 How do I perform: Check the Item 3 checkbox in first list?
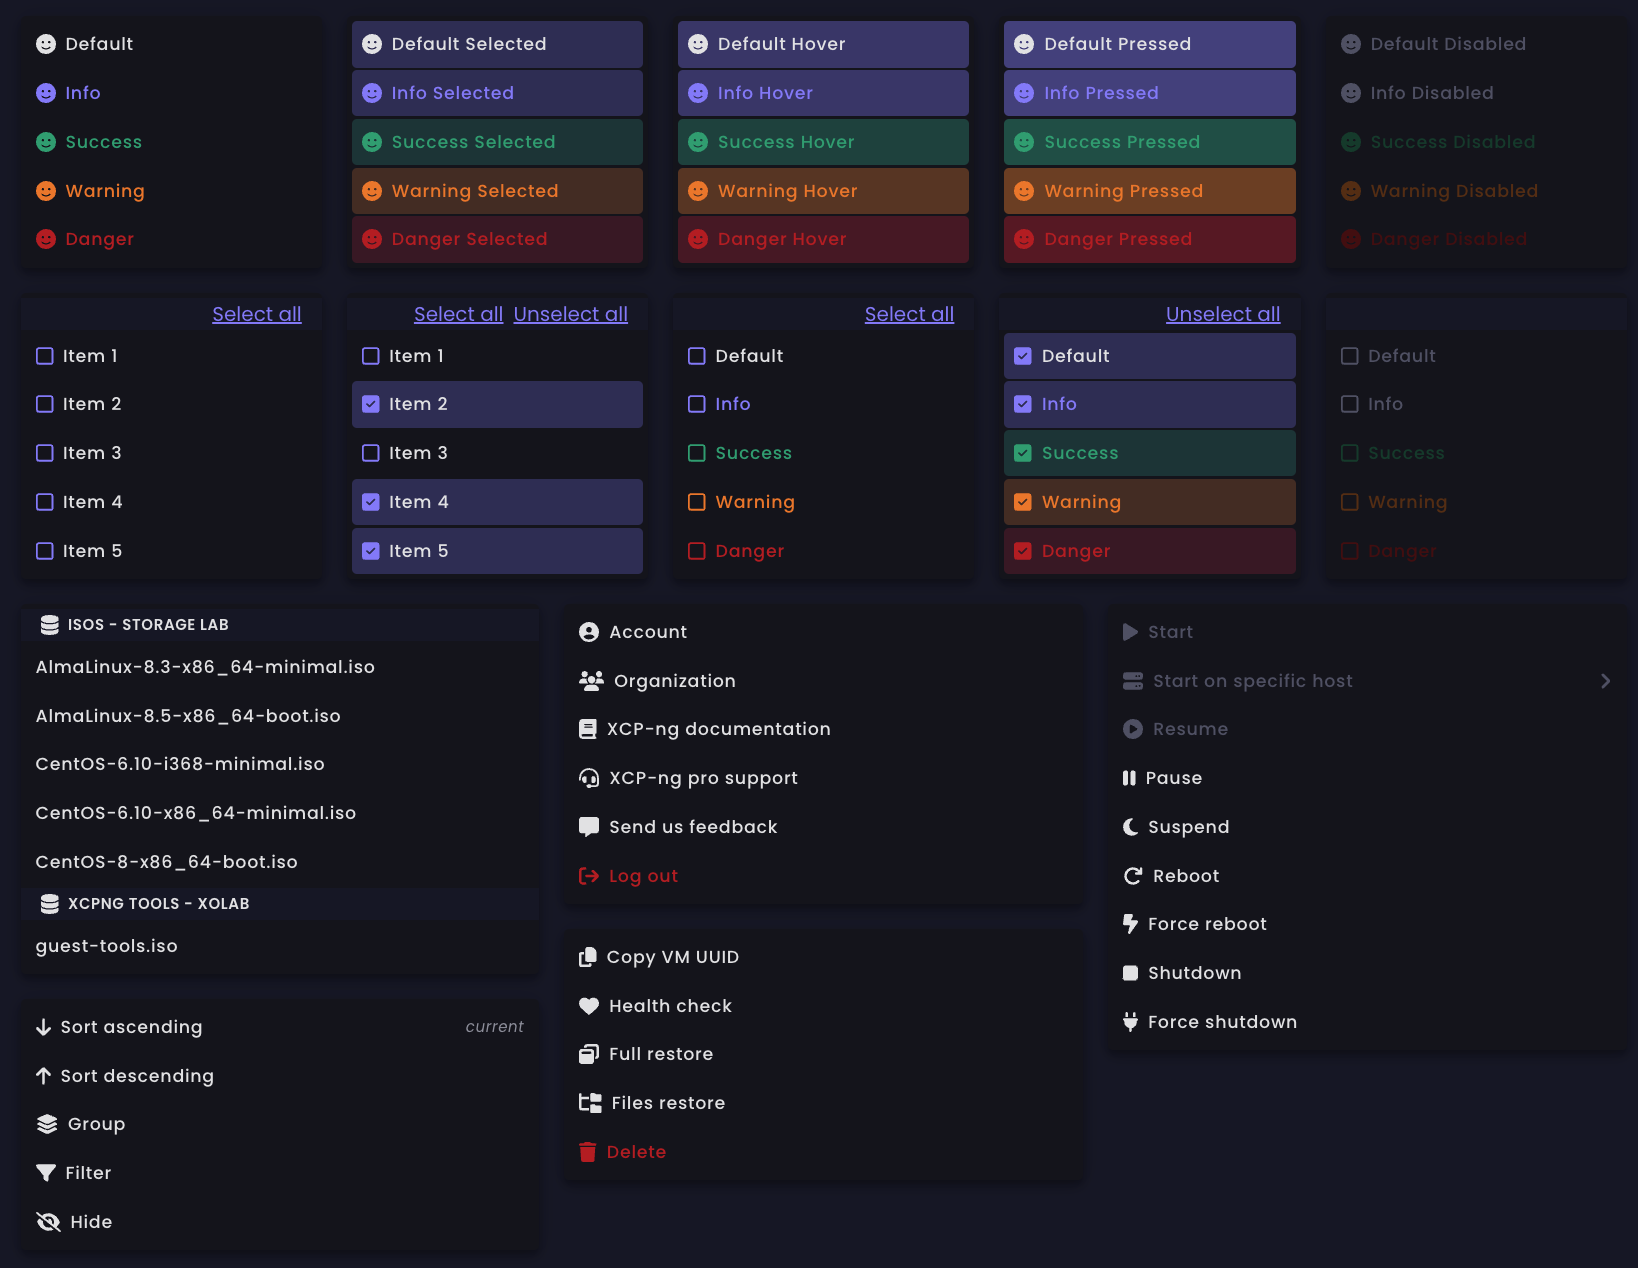tap(45, 453)
